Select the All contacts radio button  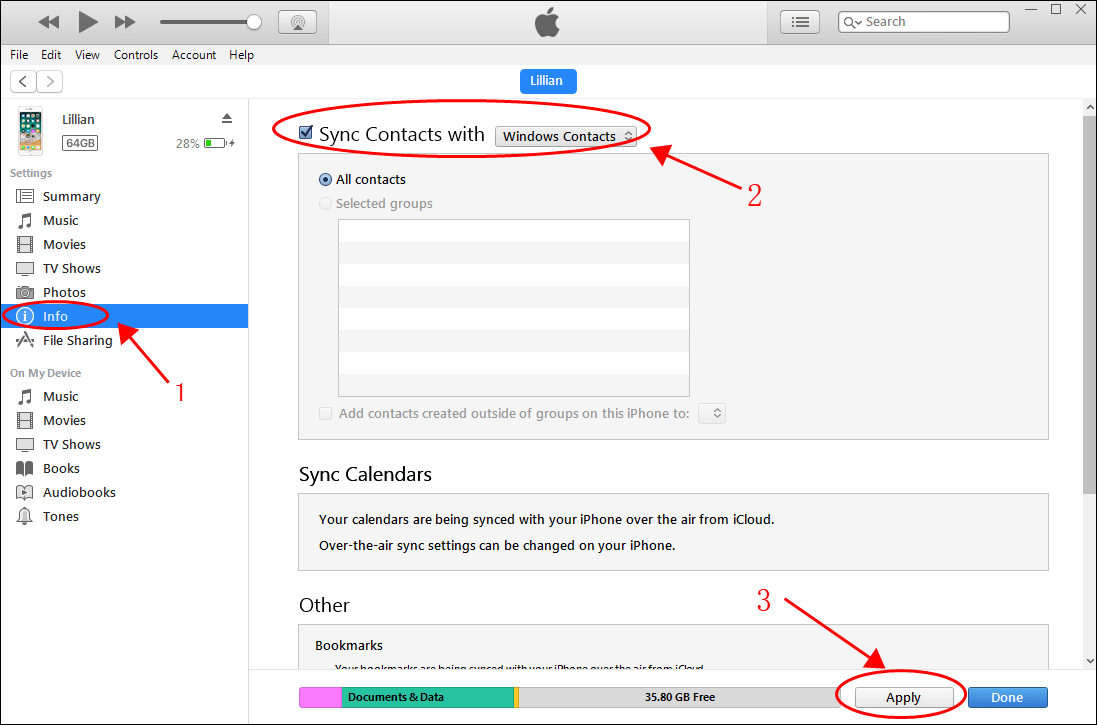pos(325,180)
